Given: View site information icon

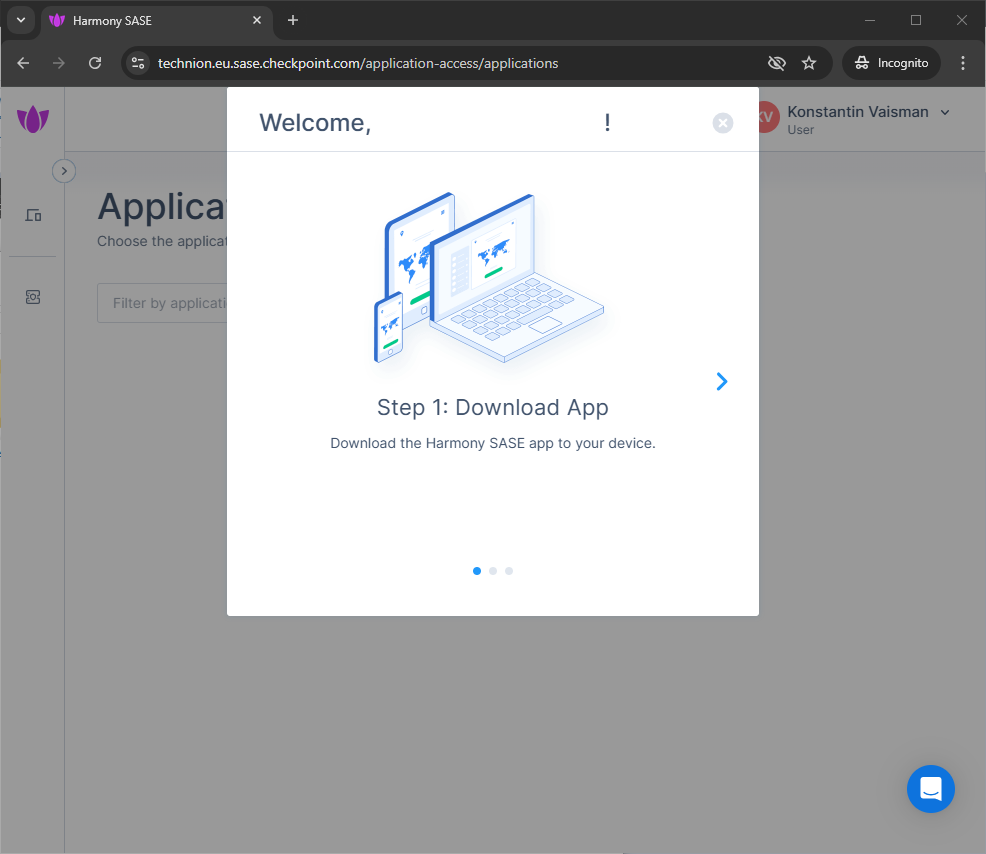Looking at the screenshot, I should pos(138,63).
